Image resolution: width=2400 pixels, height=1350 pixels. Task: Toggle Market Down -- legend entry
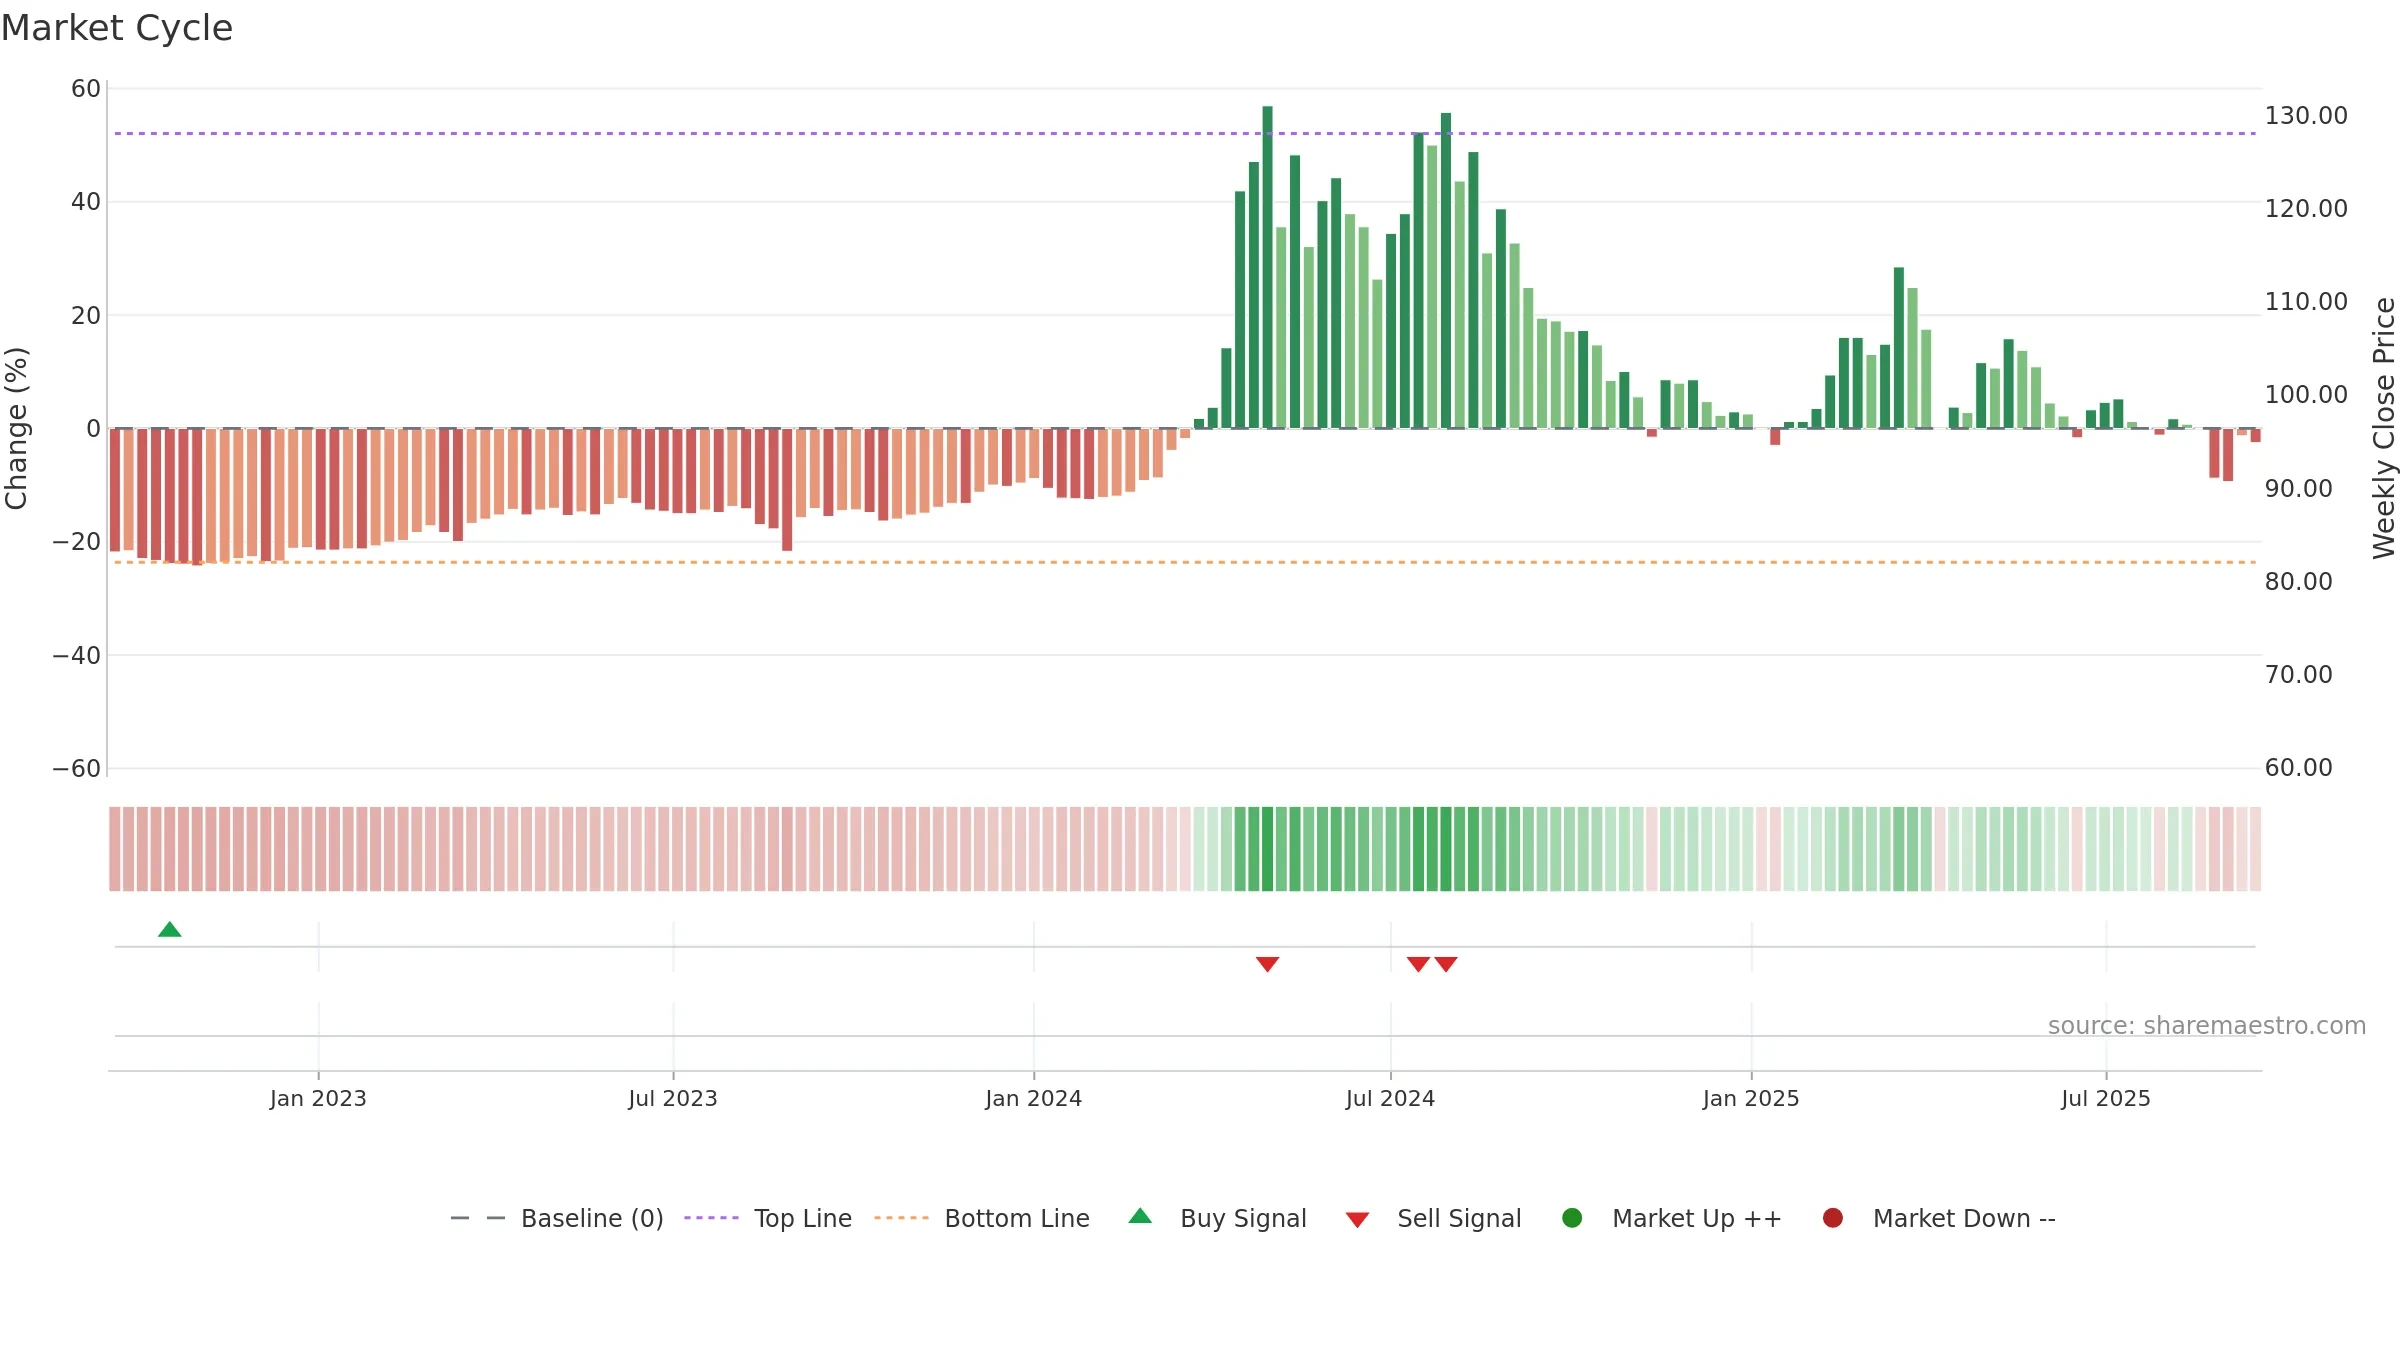click(x=1938, y=1218)
